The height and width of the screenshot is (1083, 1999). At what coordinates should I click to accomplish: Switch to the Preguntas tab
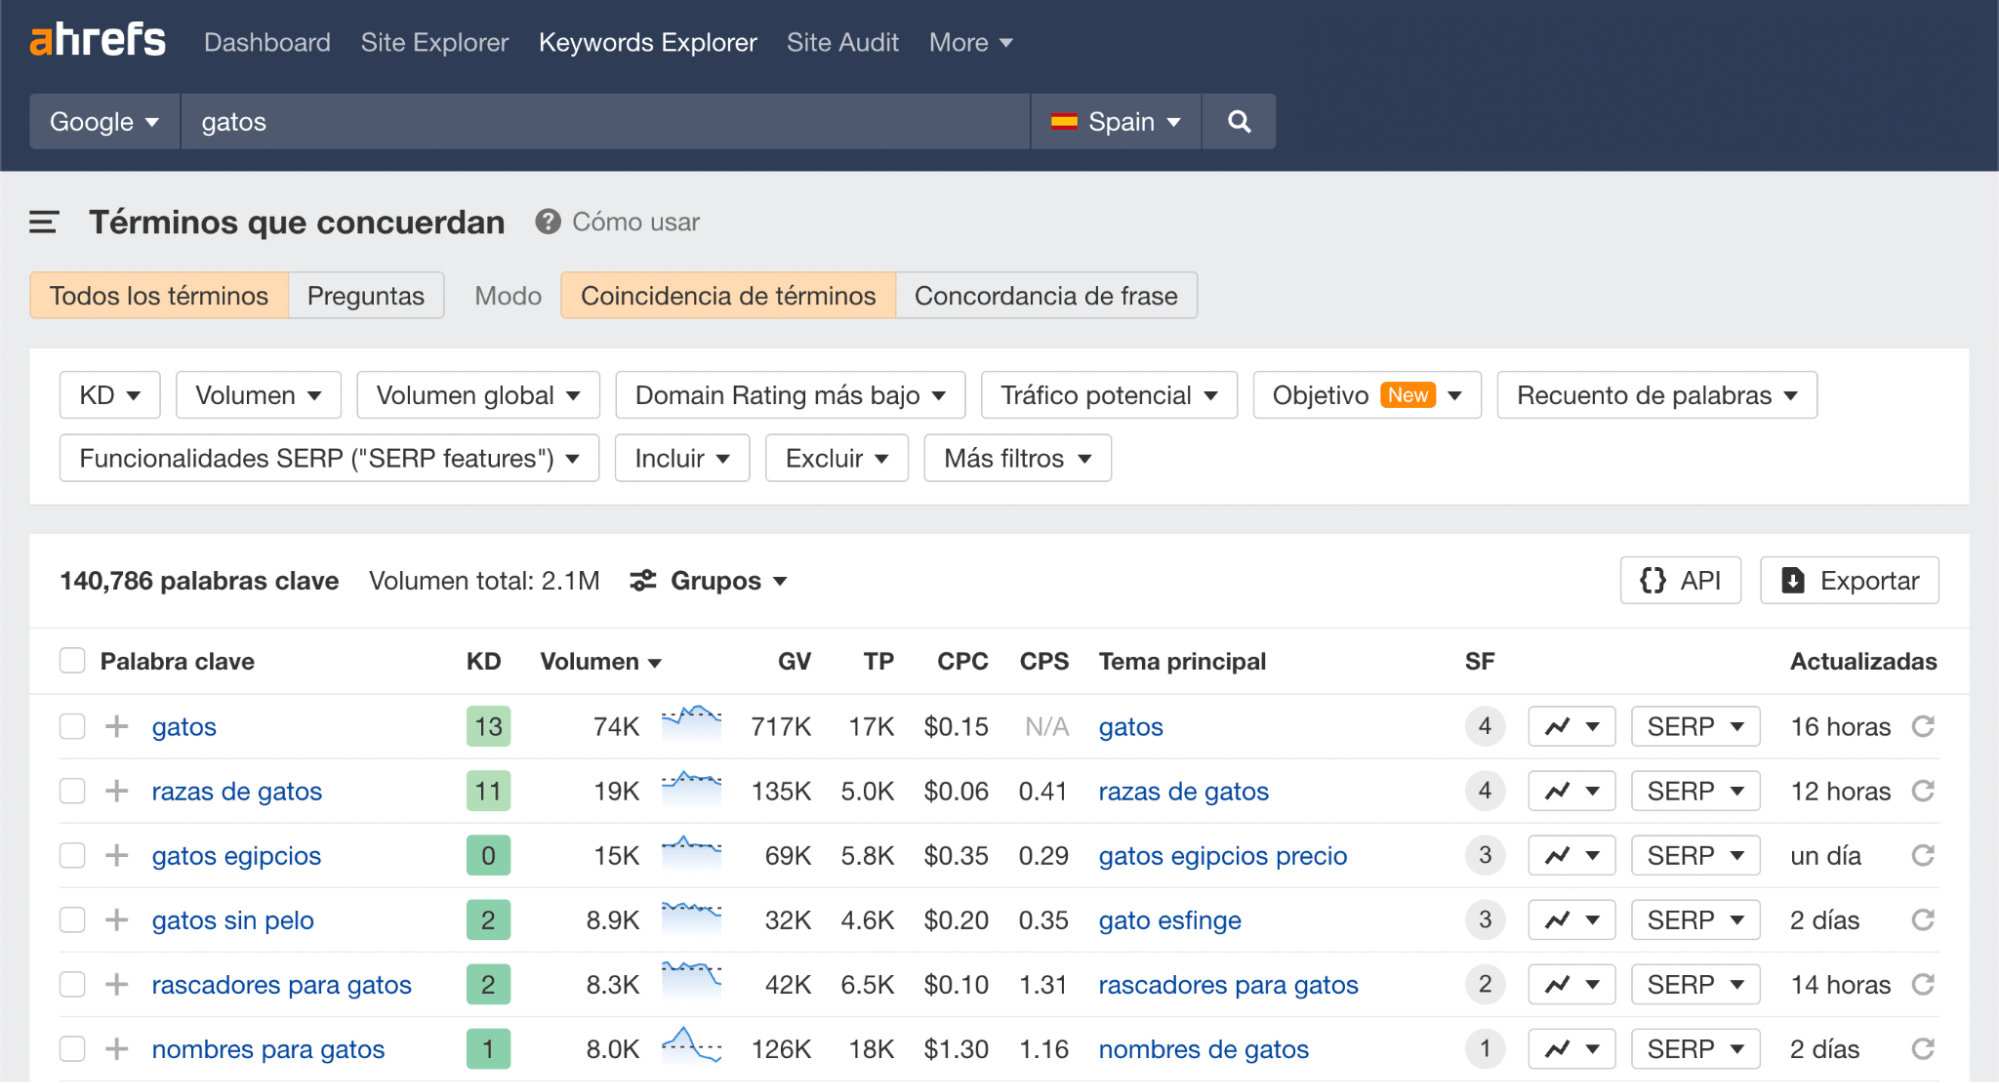[365, 295]
